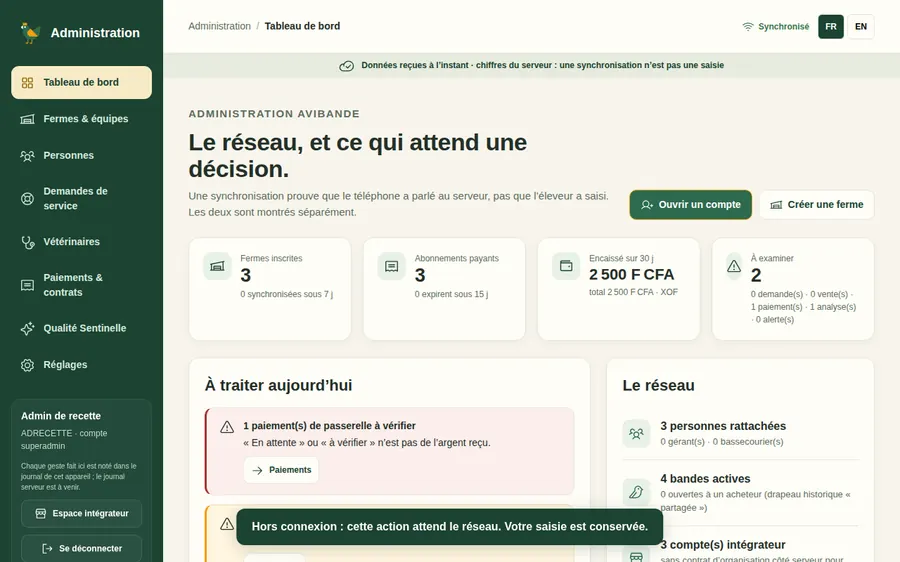This screenshot has width=900, height=562.
Task: Click 0 synchronisées sous 7 j text
Action: point(286,294)
